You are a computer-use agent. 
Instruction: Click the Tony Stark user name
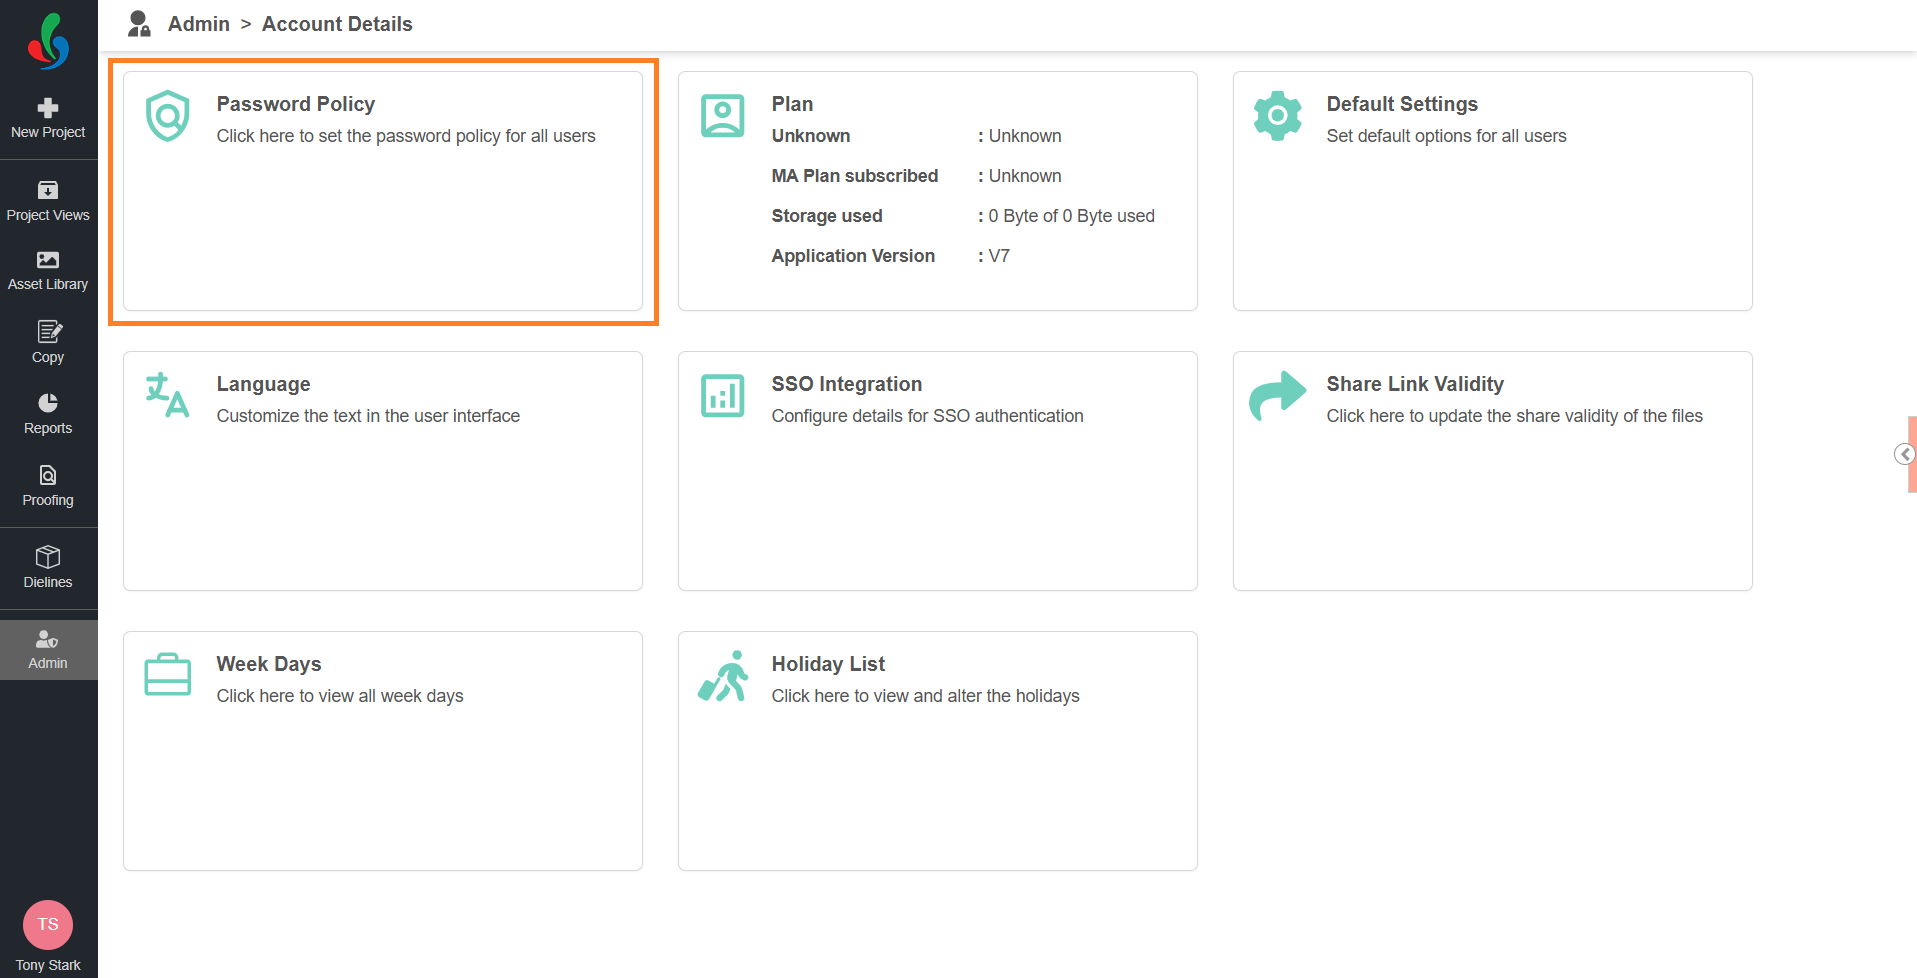[48, 965]
